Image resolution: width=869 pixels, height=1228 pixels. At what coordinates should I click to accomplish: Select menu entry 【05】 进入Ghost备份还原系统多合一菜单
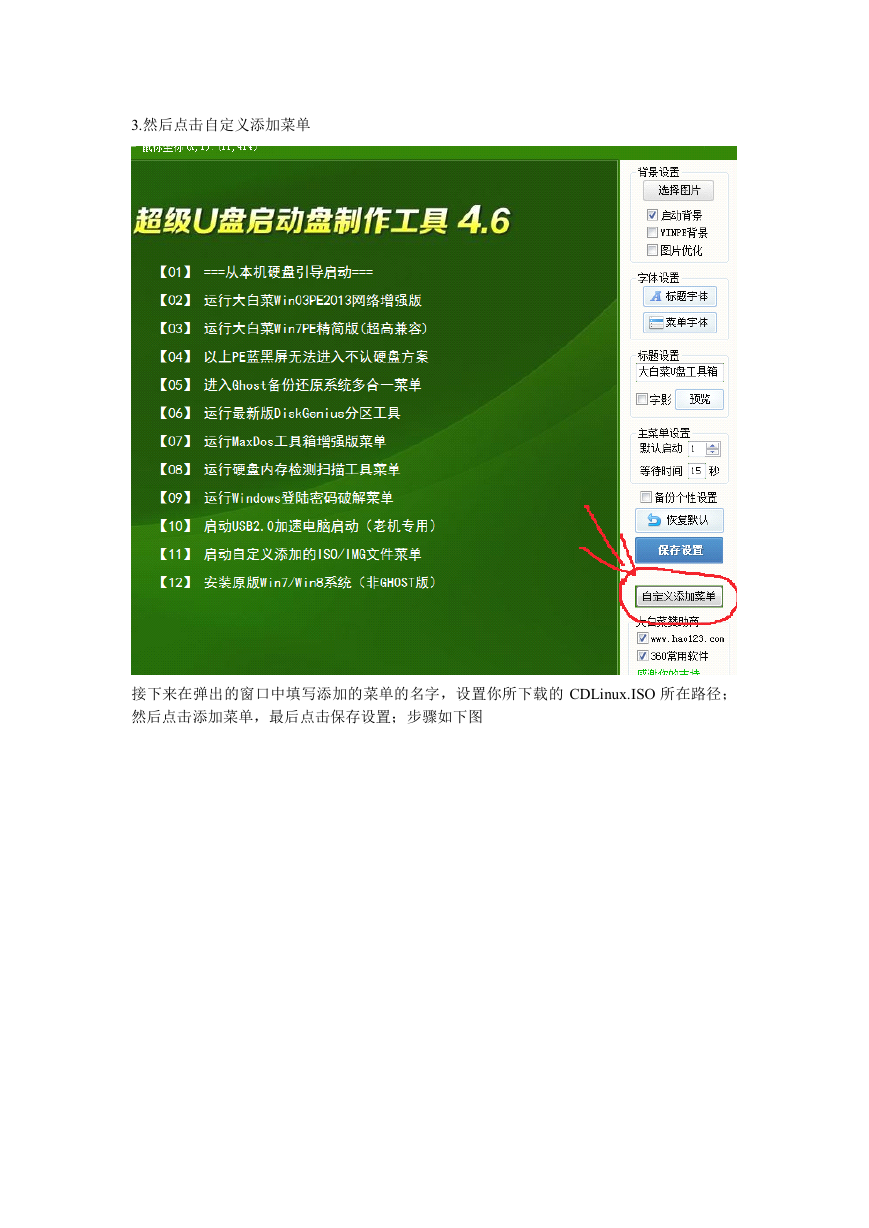coord(287,384)
